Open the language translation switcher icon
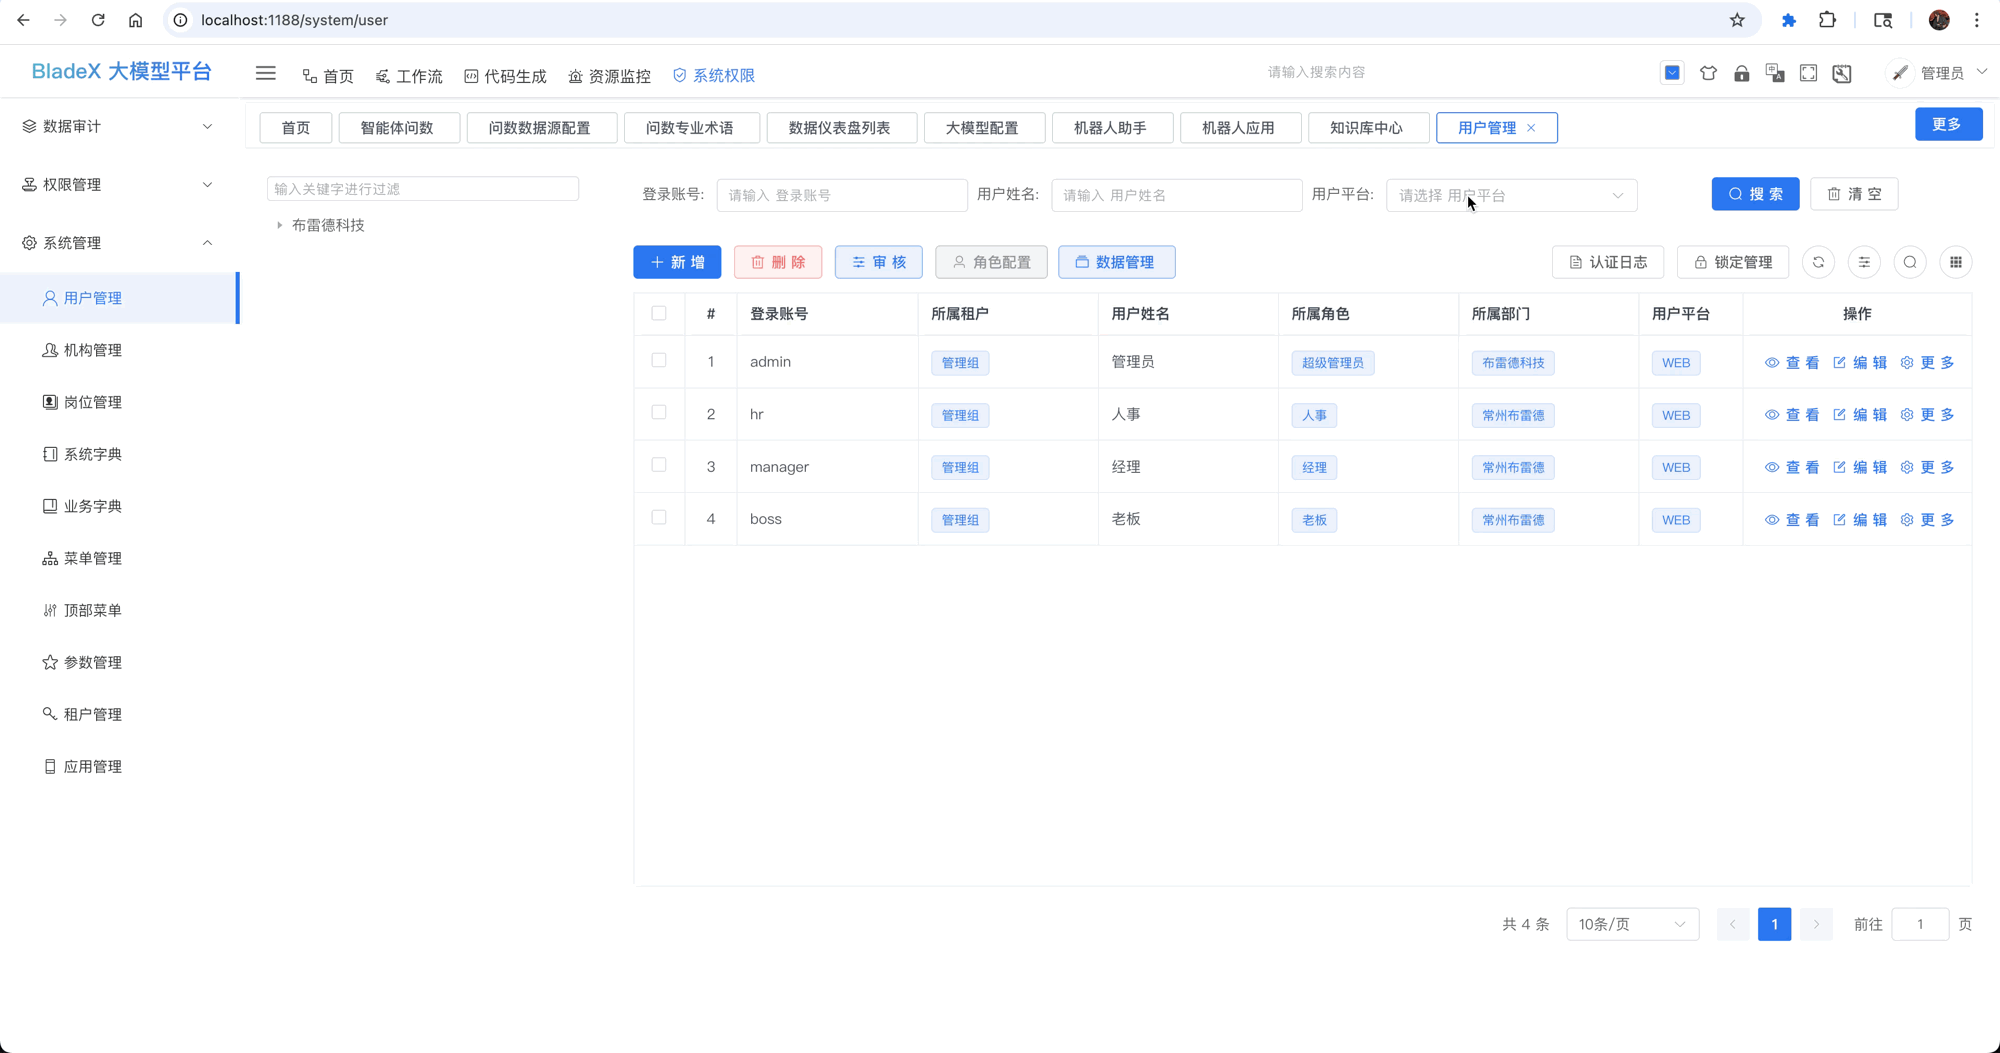2000x1053 pixels. [x=1775, y=73]
